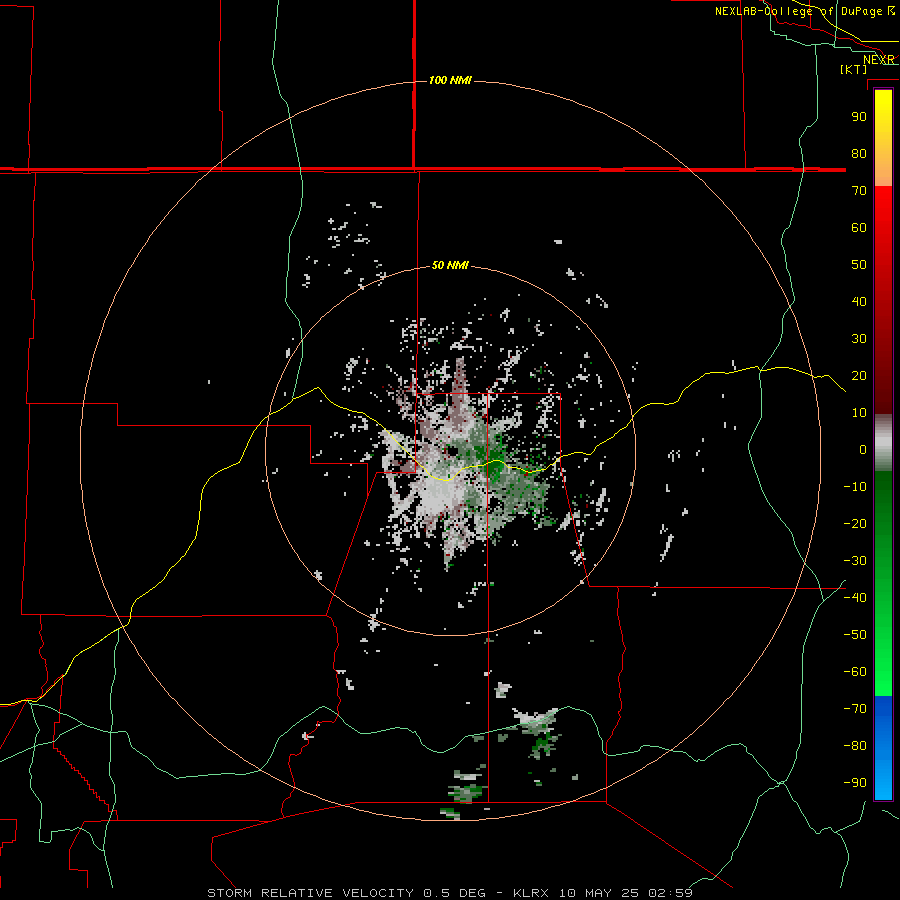900x900 pixels.
Task: Click the 90 value on velocity scale
Action: 859,117
